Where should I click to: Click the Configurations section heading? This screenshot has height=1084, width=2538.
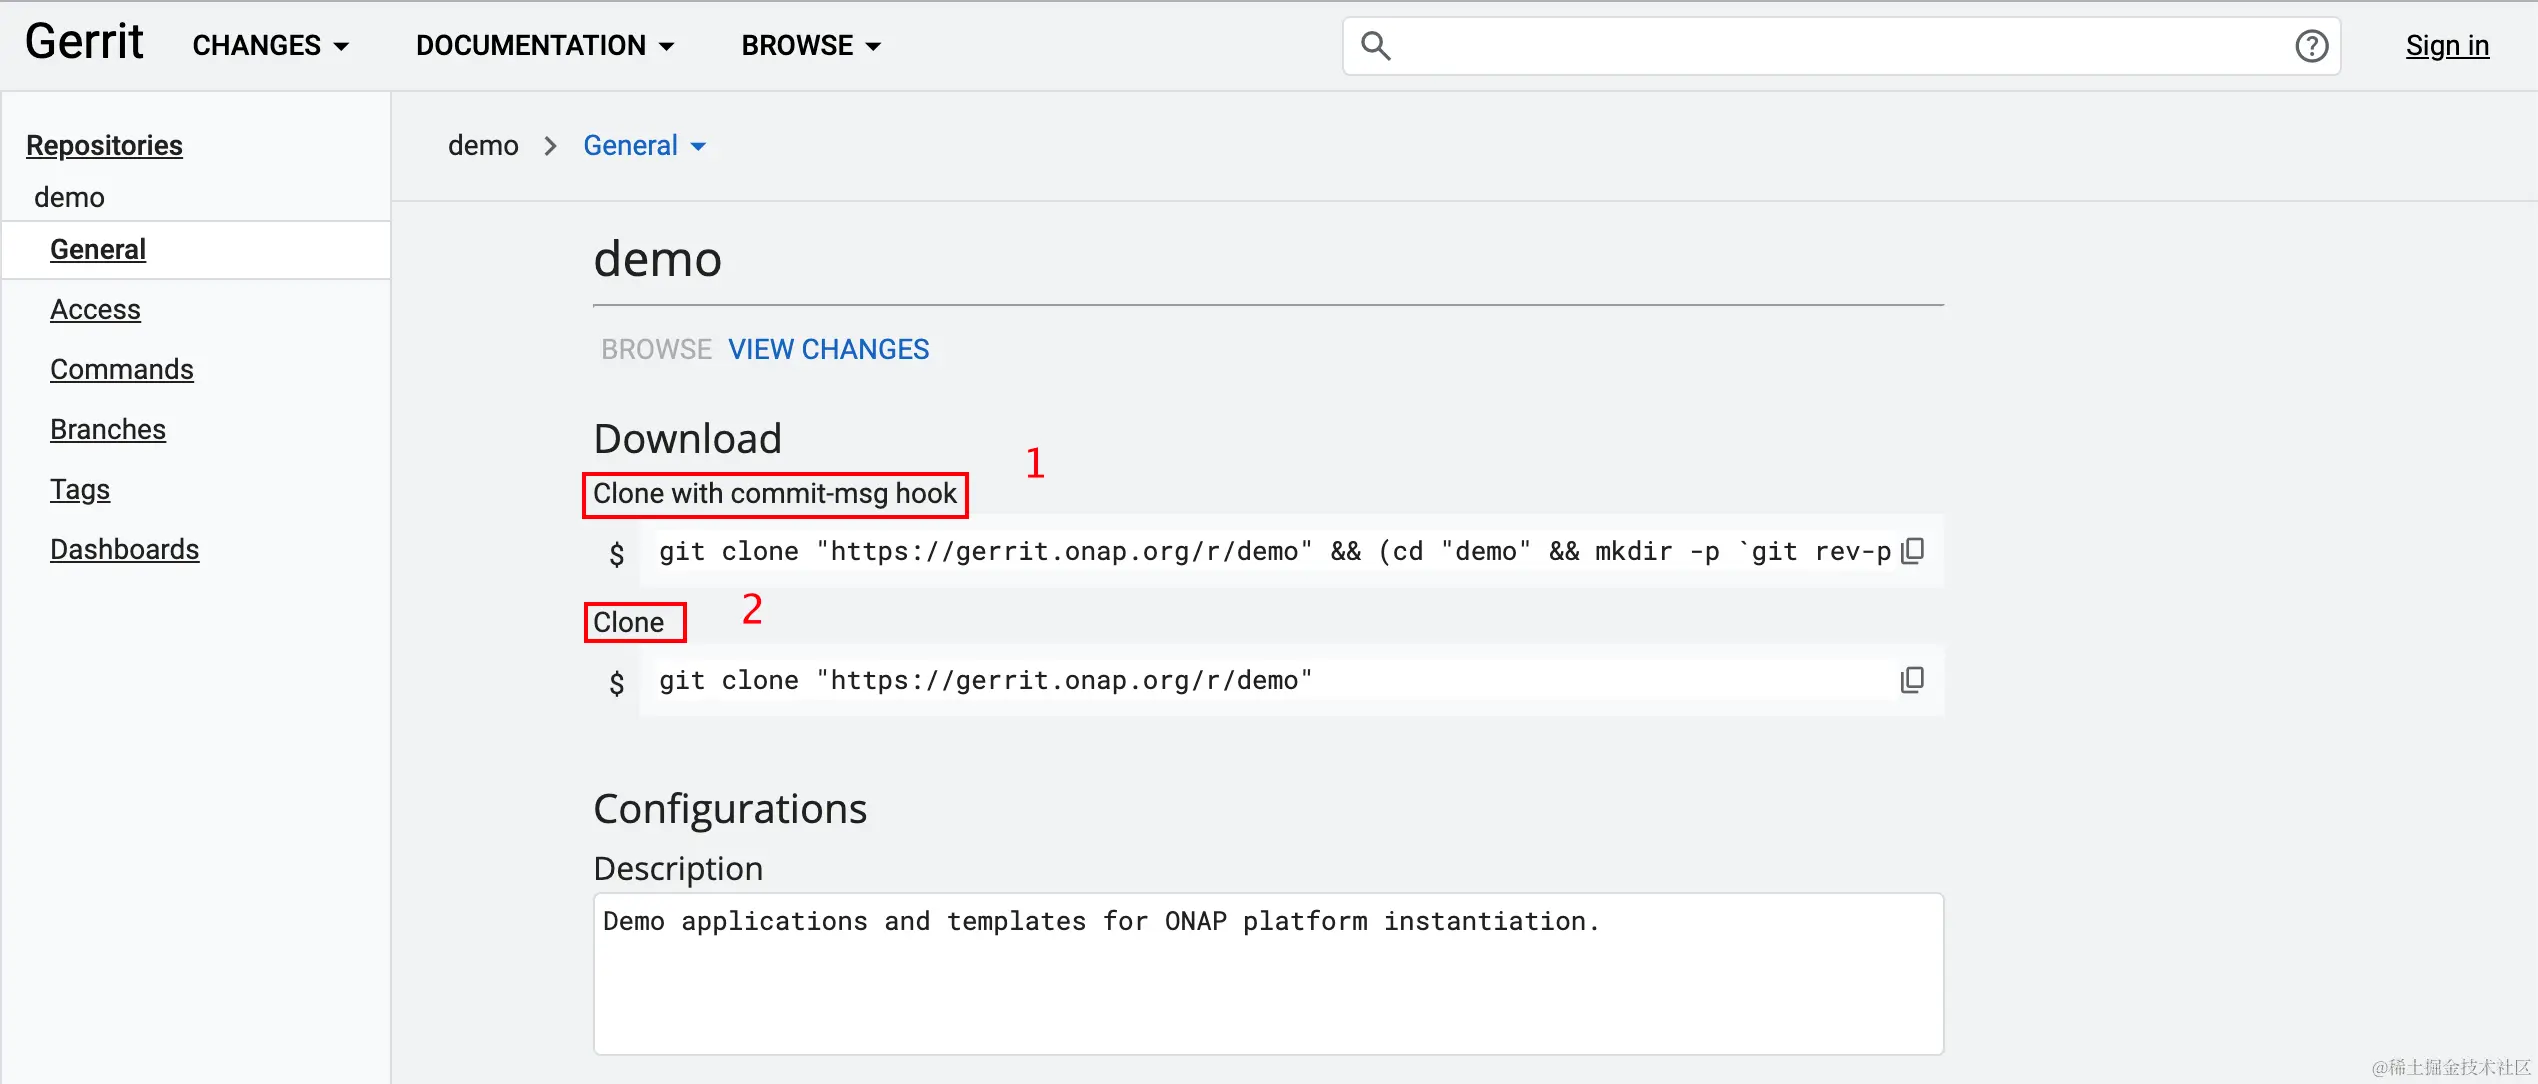[730, 809]
